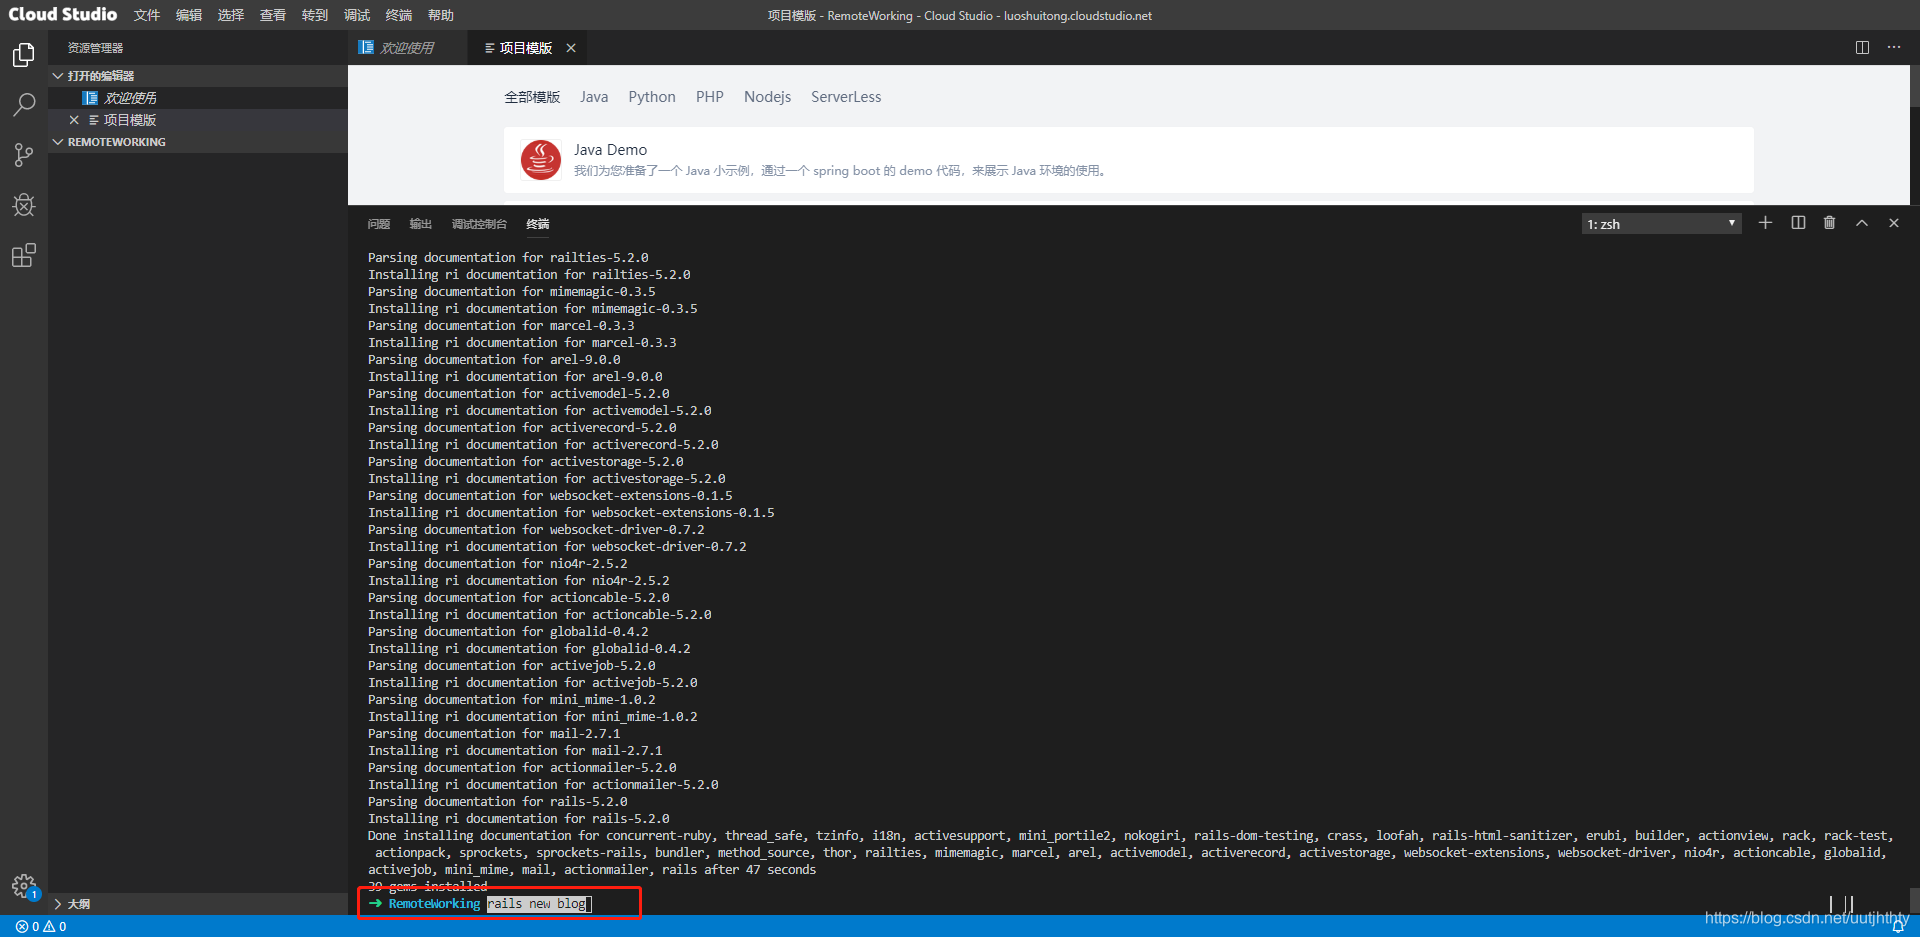Viewport: 1920px width, 937px height.
Task: Close the terminal panel
Action: coord(1893,223)
